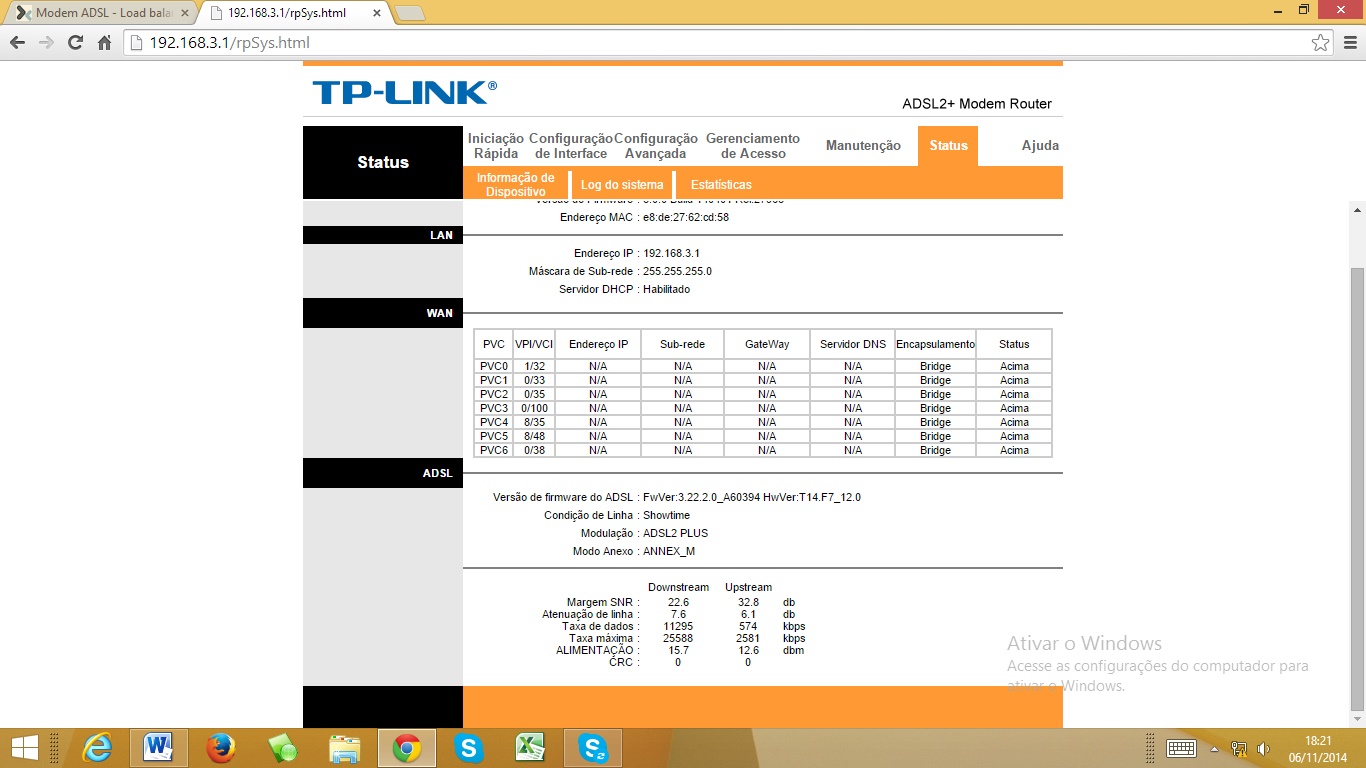
Task: Click the browser forward arrow
Action: coord(46,43)
